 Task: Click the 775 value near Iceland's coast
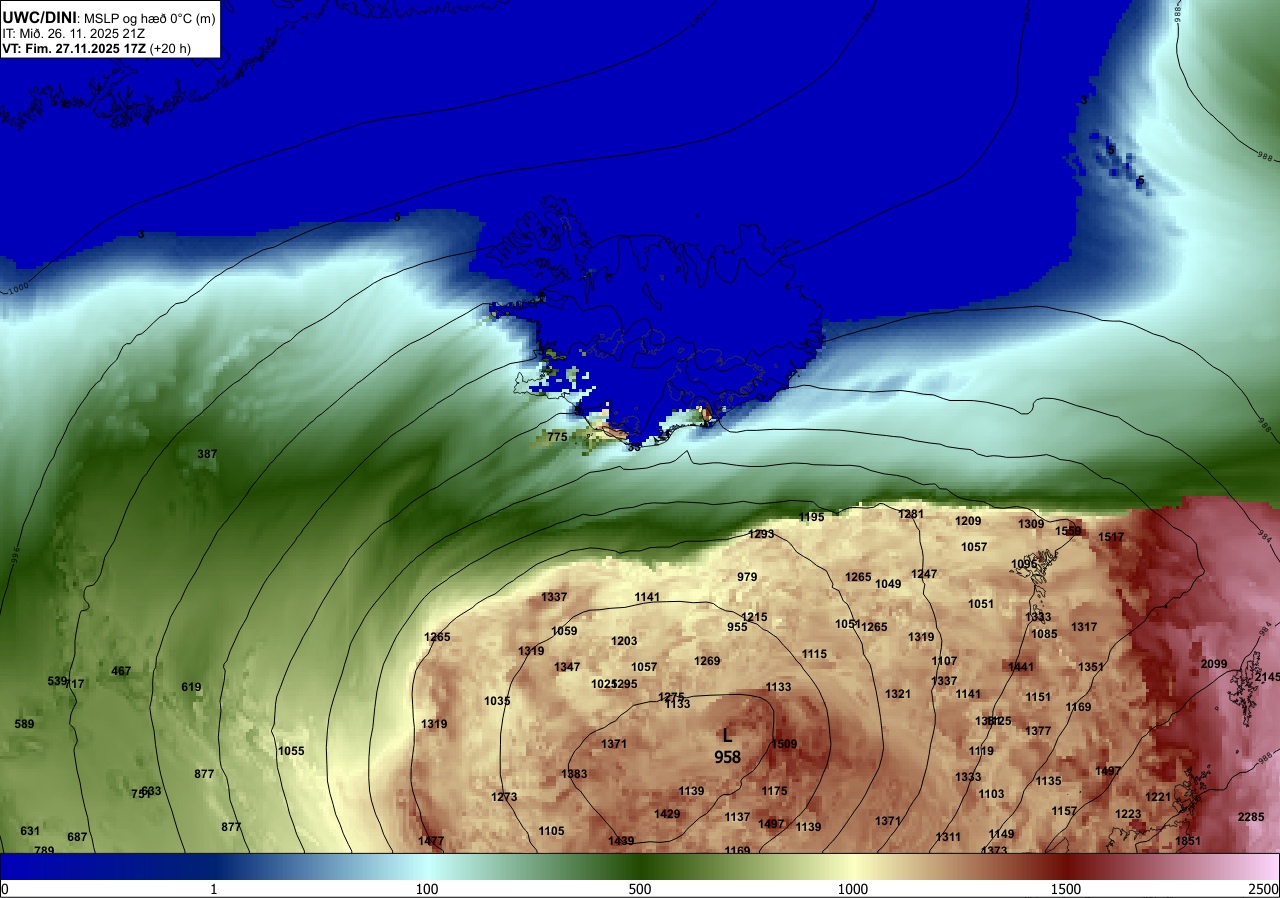(x=557, y=437)
